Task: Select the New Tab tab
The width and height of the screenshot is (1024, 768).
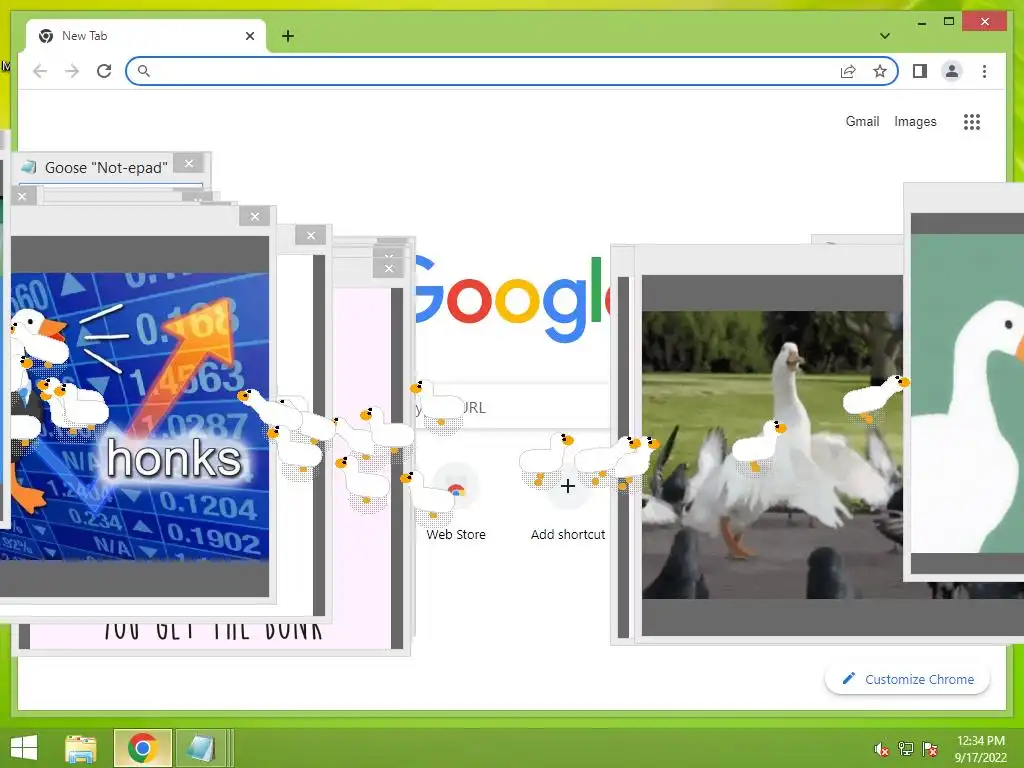Action: coord(146,36)
